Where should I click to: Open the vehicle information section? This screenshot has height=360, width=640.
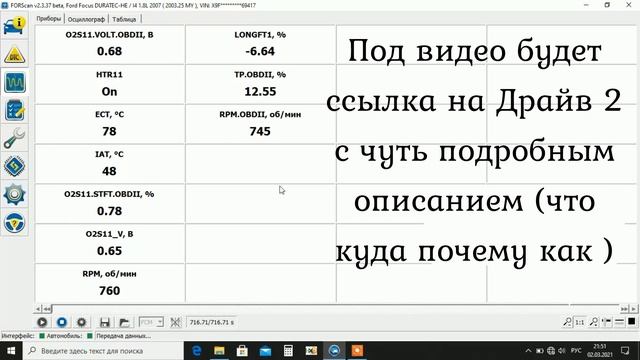(x=15, y=26)
